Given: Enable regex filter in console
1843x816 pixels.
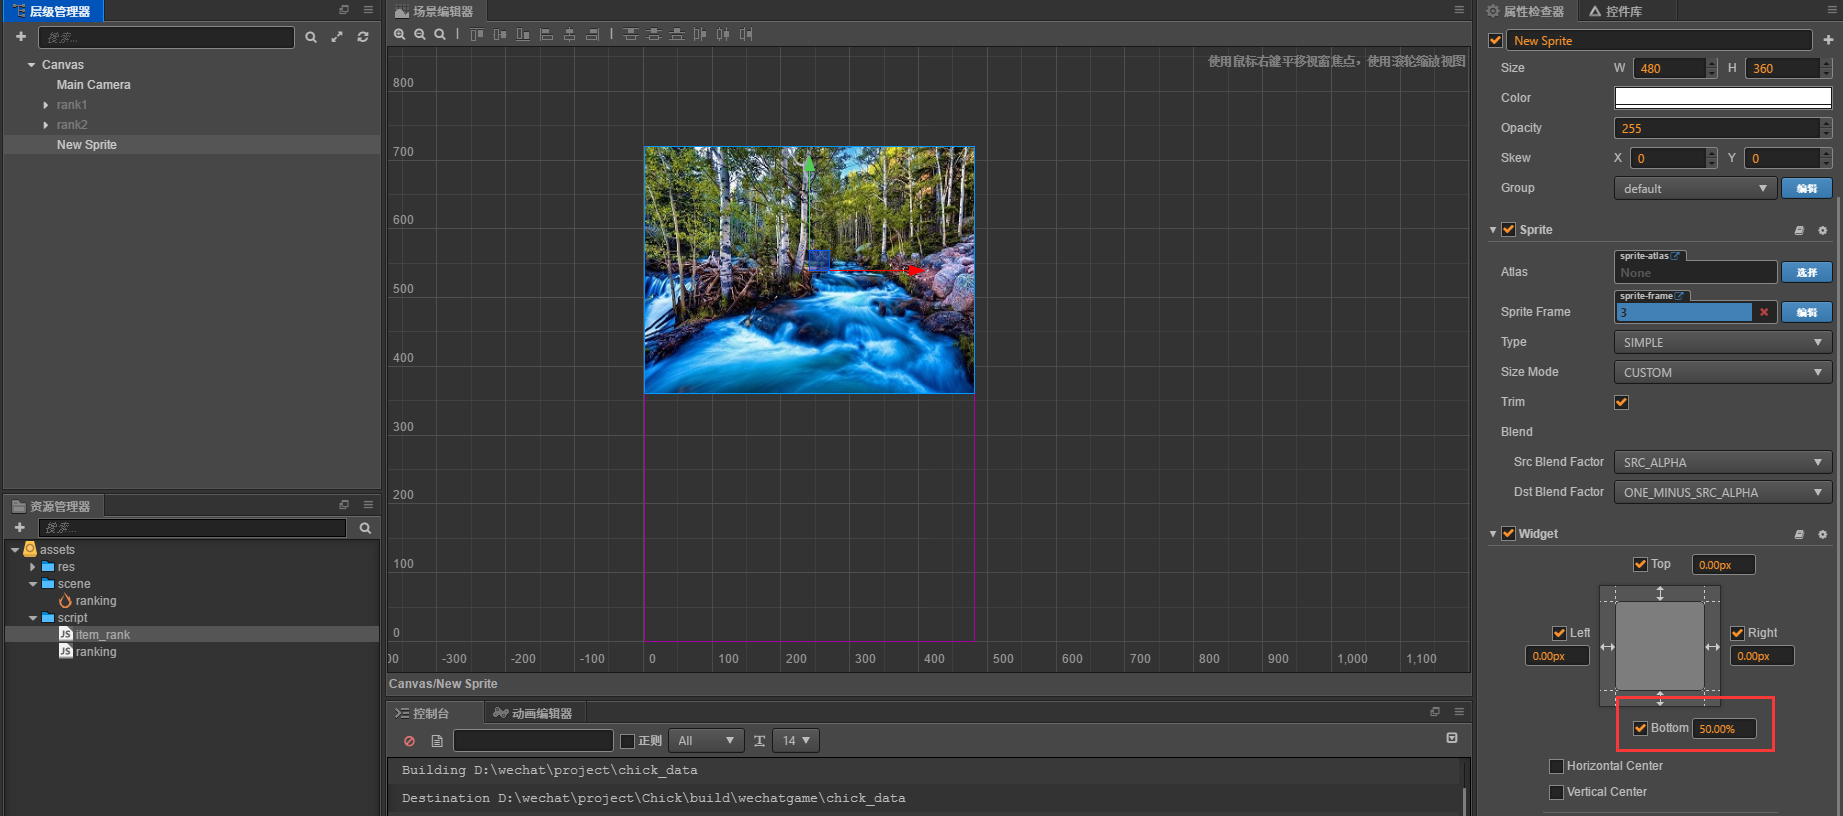Looking at the screenshot, I should tap(628, 741).
